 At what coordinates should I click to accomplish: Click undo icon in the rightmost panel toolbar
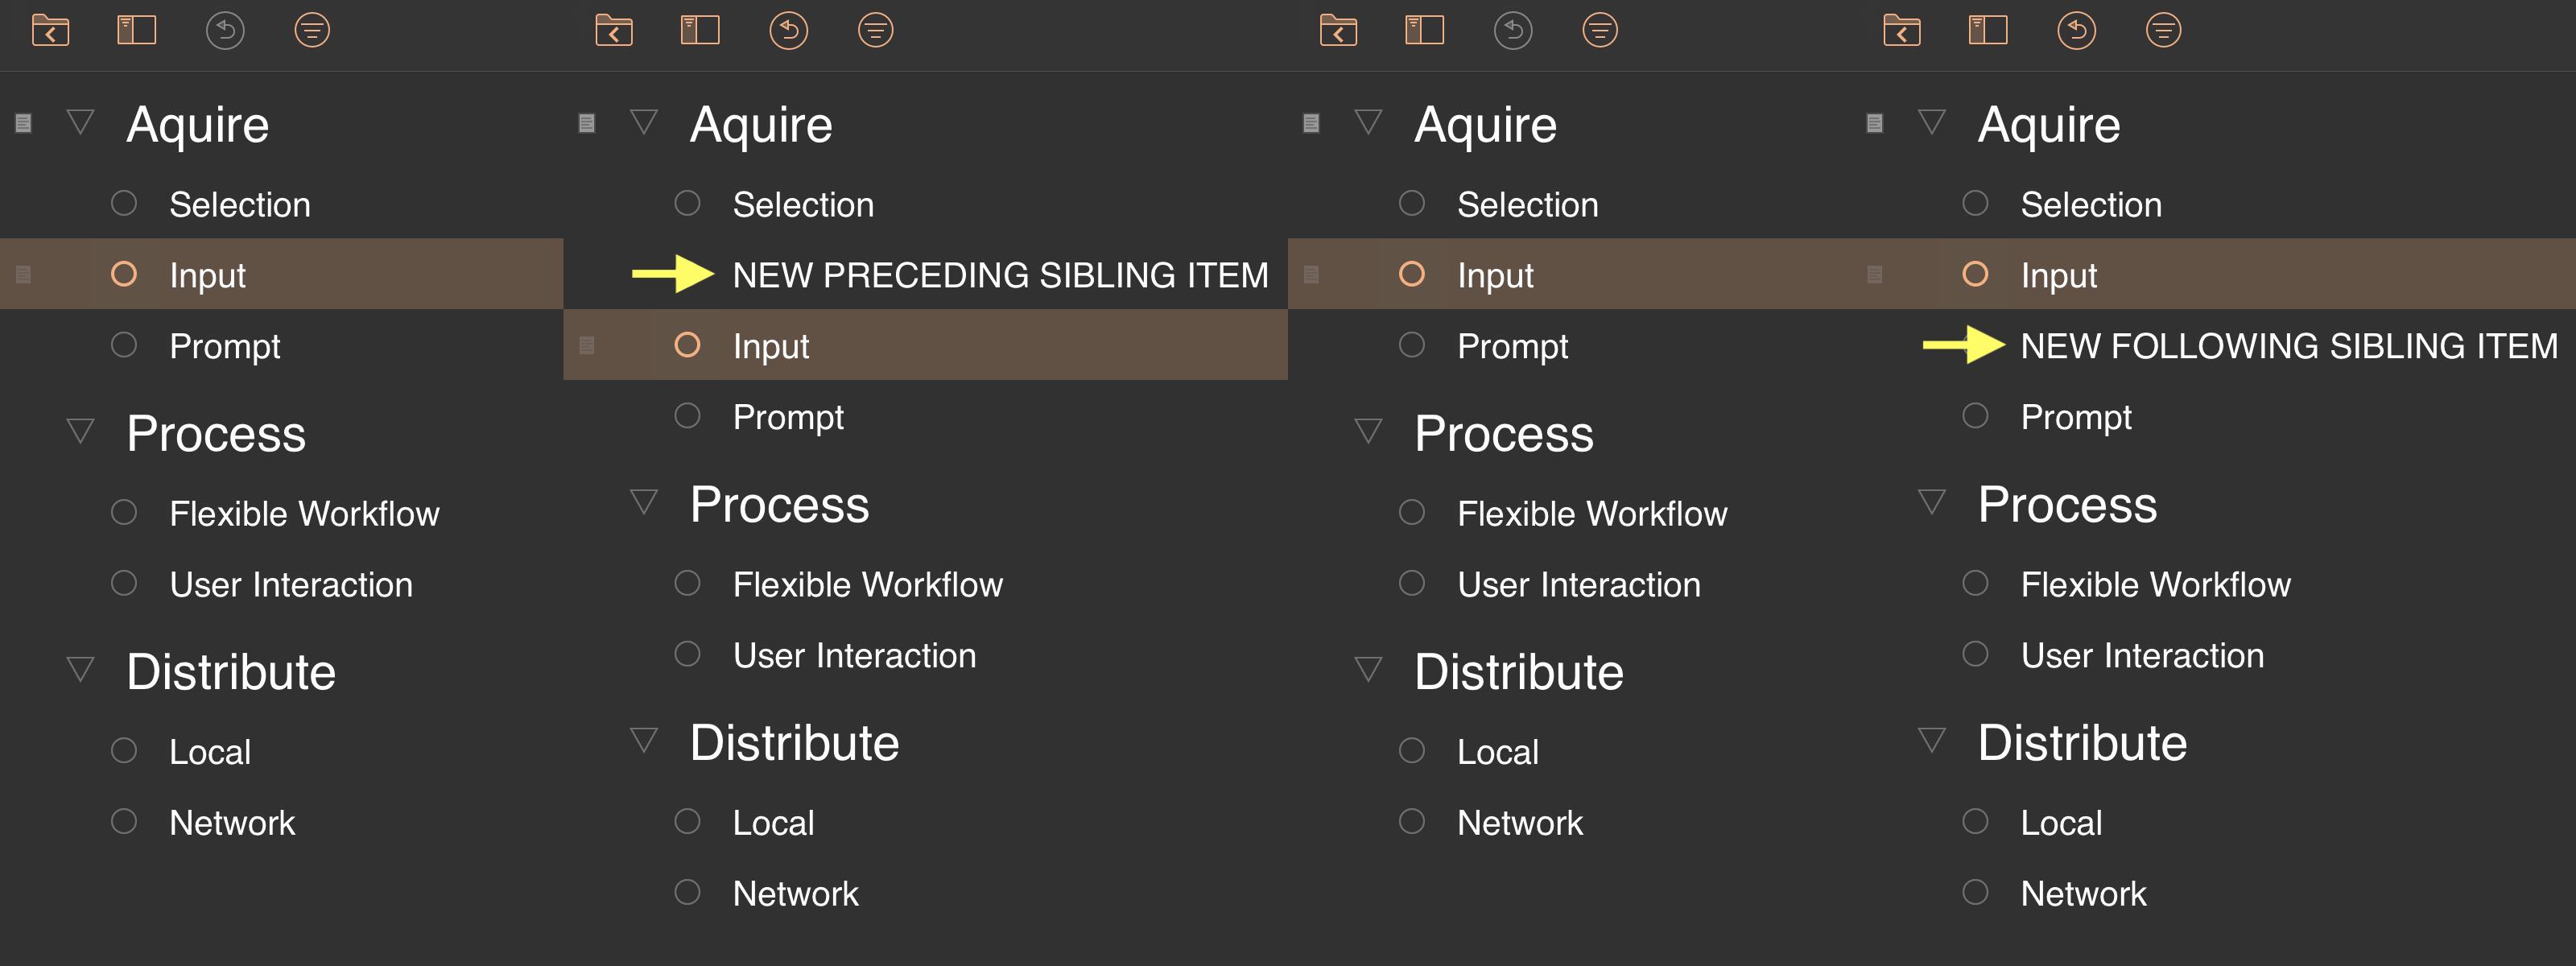pos(2076,30)
